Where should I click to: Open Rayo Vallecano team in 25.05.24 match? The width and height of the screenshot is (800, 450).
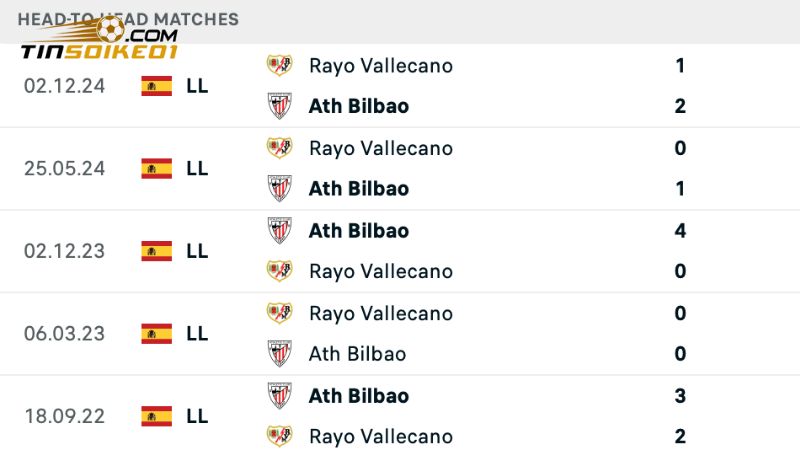(x=380, y=148)
